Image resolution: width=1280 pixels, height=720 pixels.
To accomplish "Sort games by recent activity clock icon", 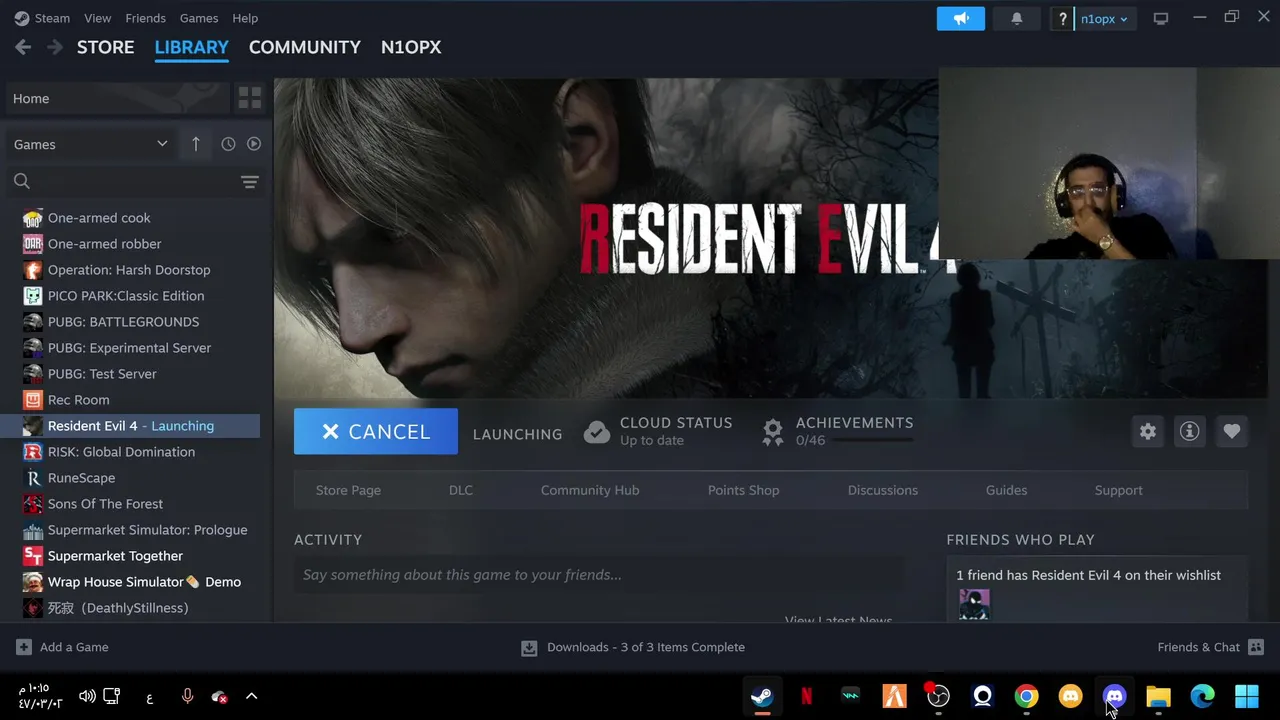I will 228,144.
